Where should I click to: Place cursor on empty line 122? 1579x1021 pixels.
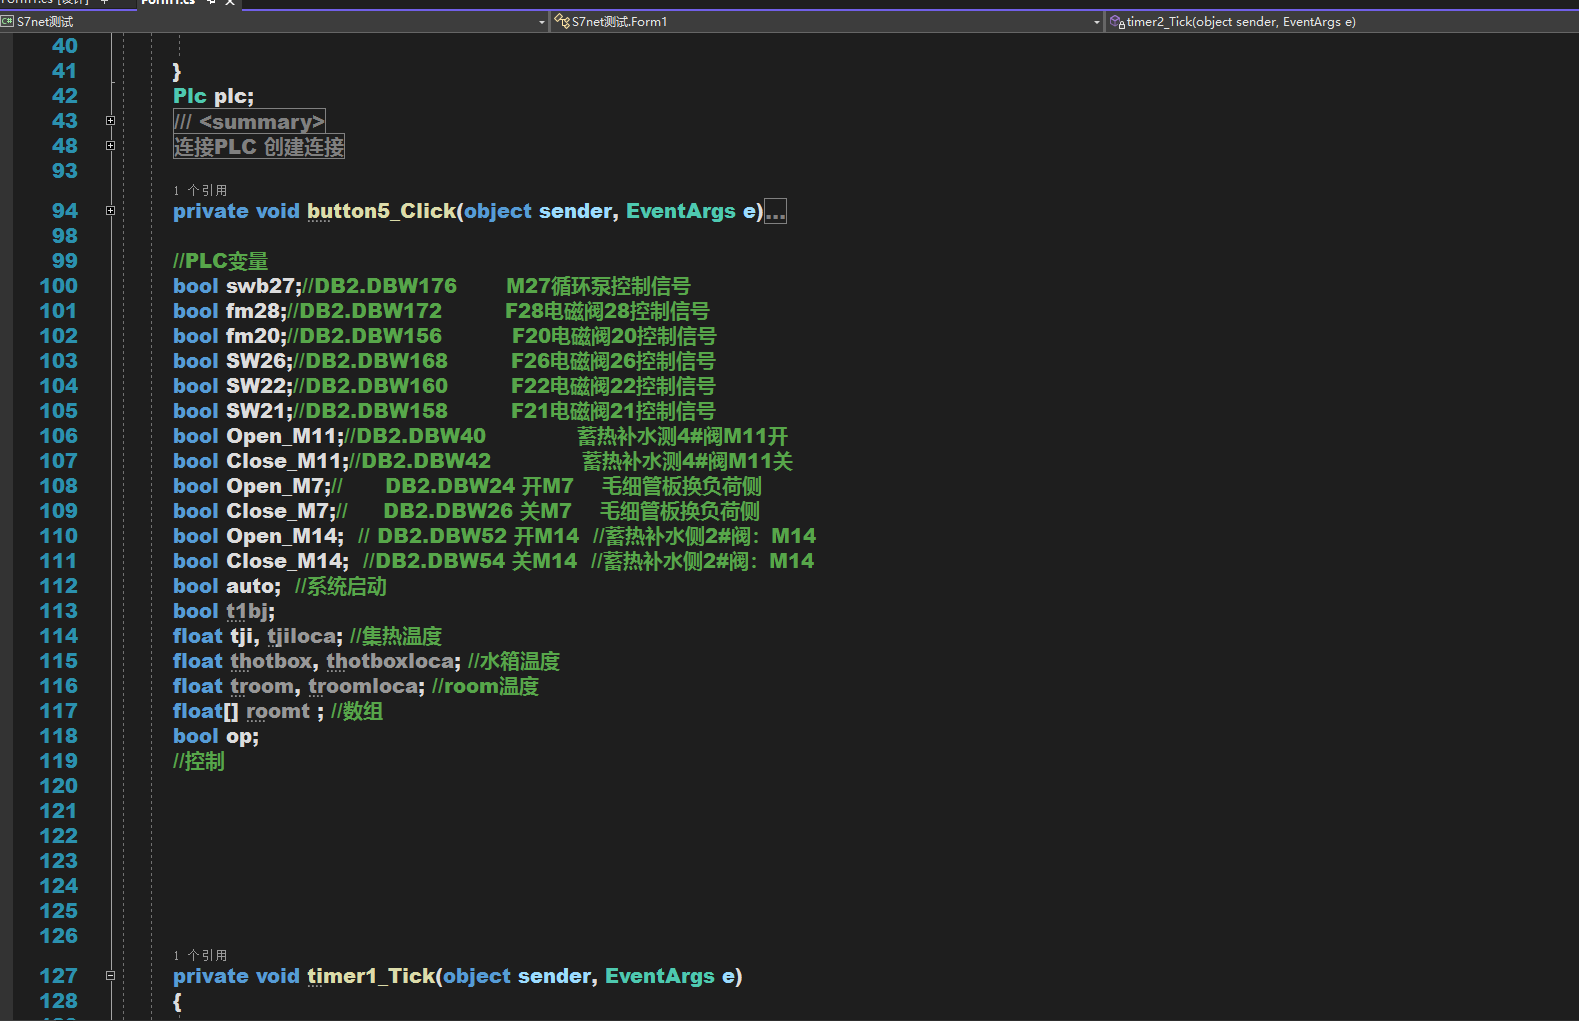pos(400,836)
